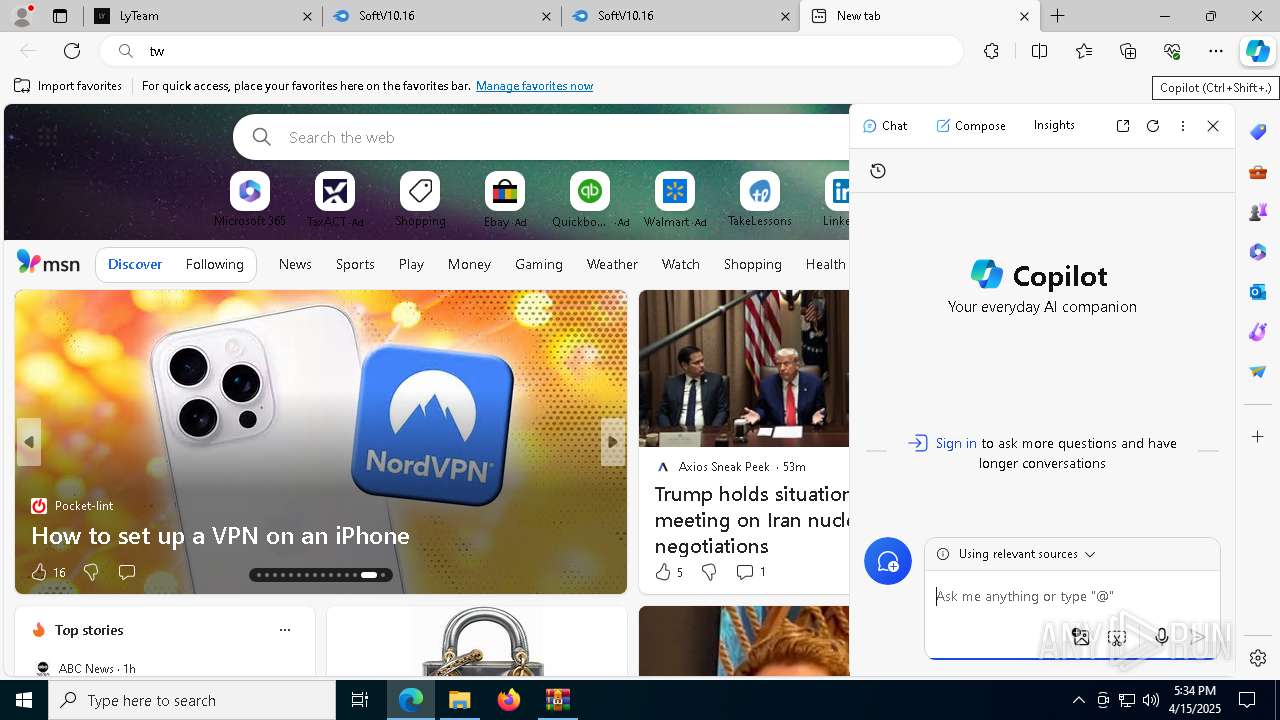Start a new Copilot topic
The width and height of the screenshot is (1280, 720).
click(x=888, y=562)
